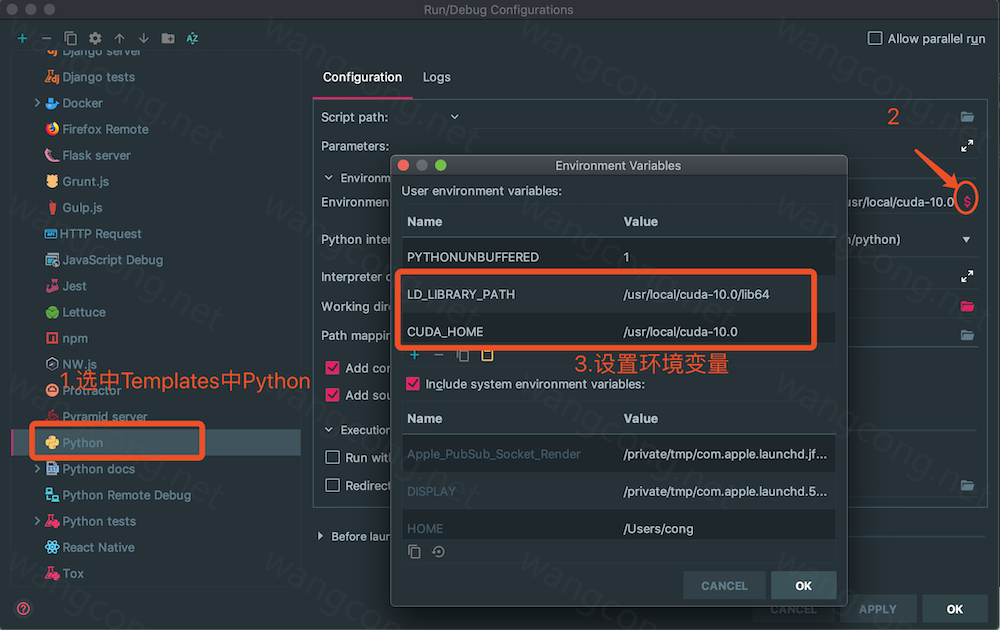The image size is (1000, 630).
Task: Open Script path type dropdown
Action: [455, 117]
